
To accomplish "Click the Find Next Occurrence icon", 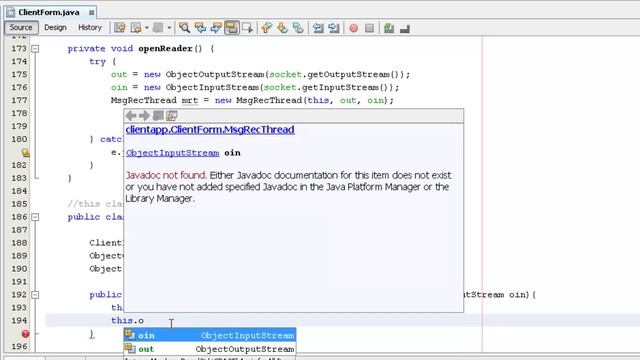I will point(216,28).
